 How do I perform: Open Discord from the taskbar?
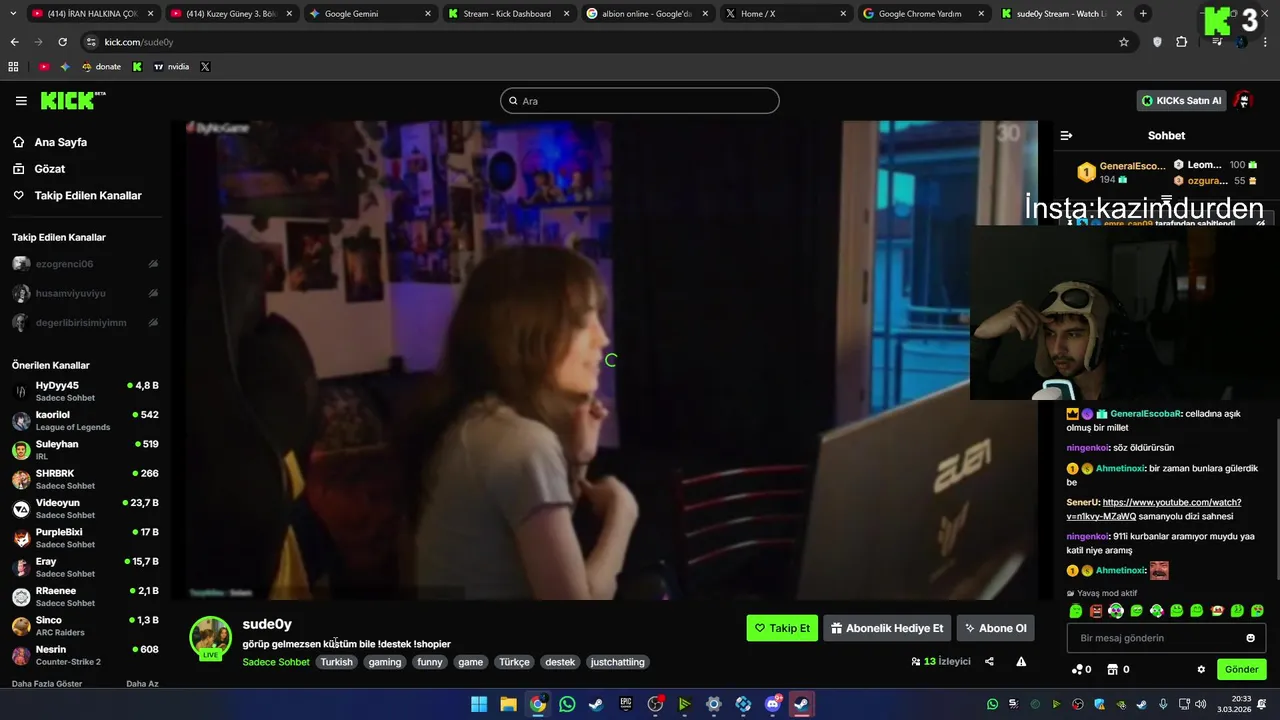click(x=772, y=704)
